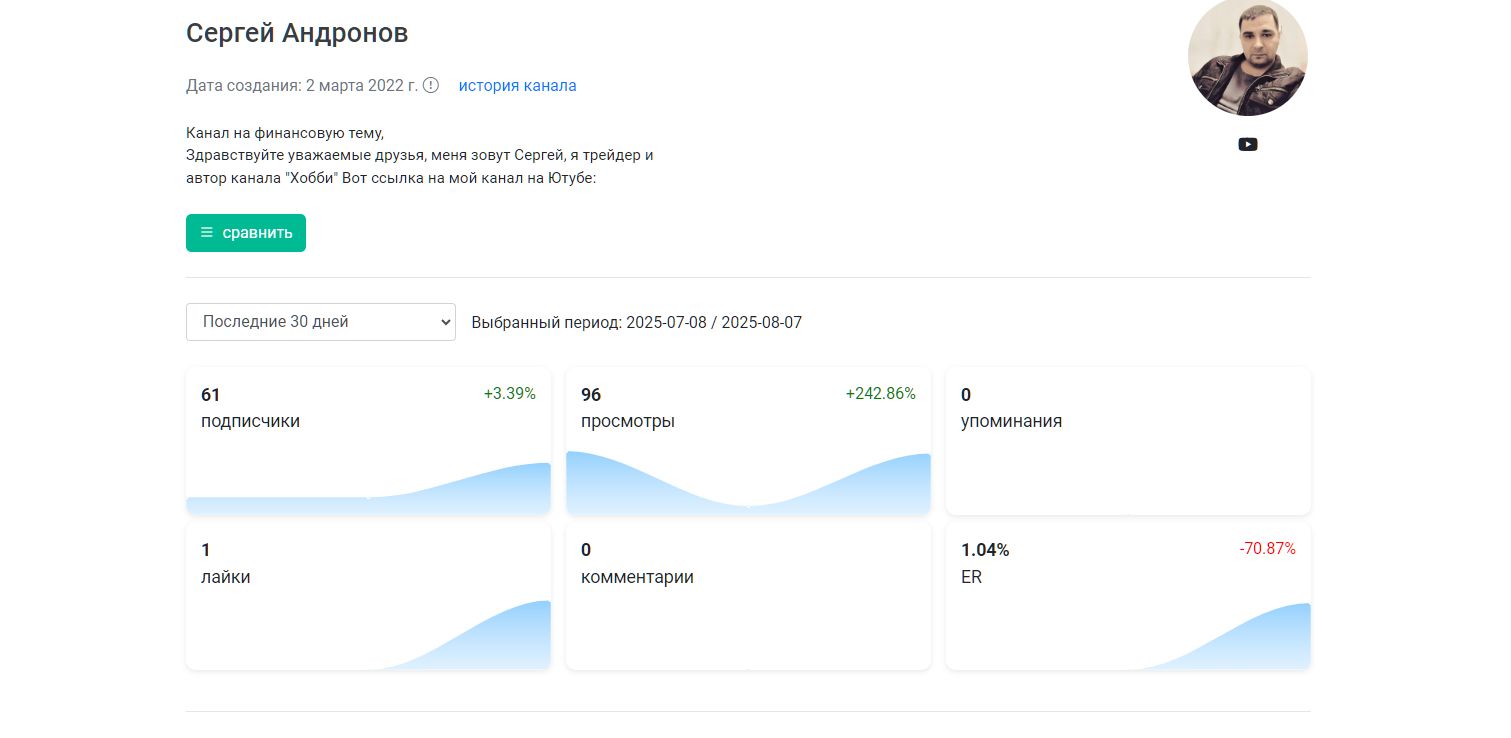This screenshot has height=738, width=1511.
Task: Click the 1.04% ER value
Action: tap(985, 550)
